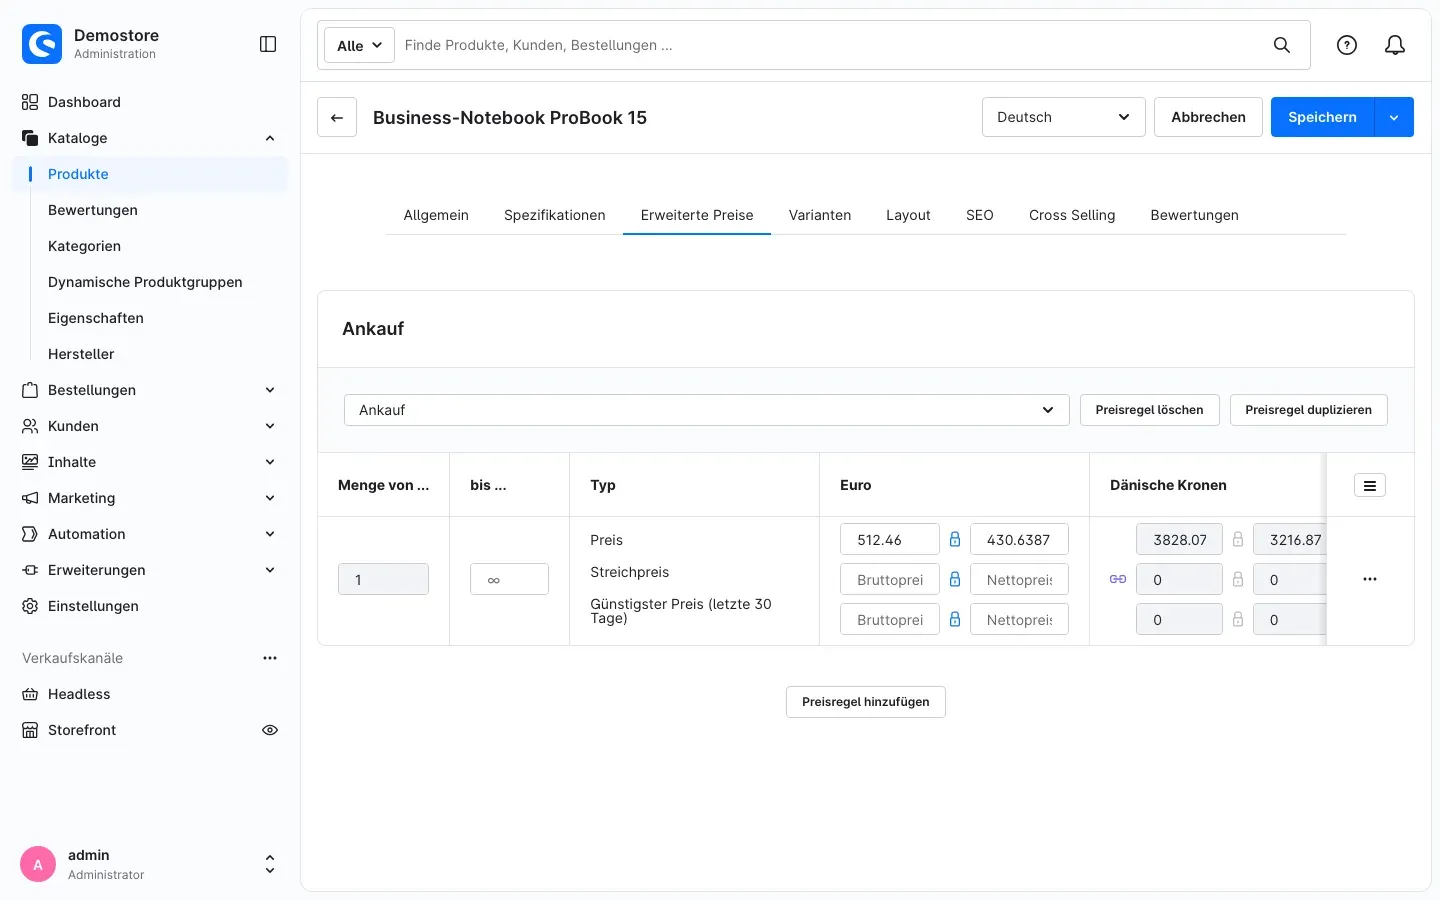
Task: Collapse the sidebar with the panel icon
Action: pyautogui.click(x=268, y=44)
